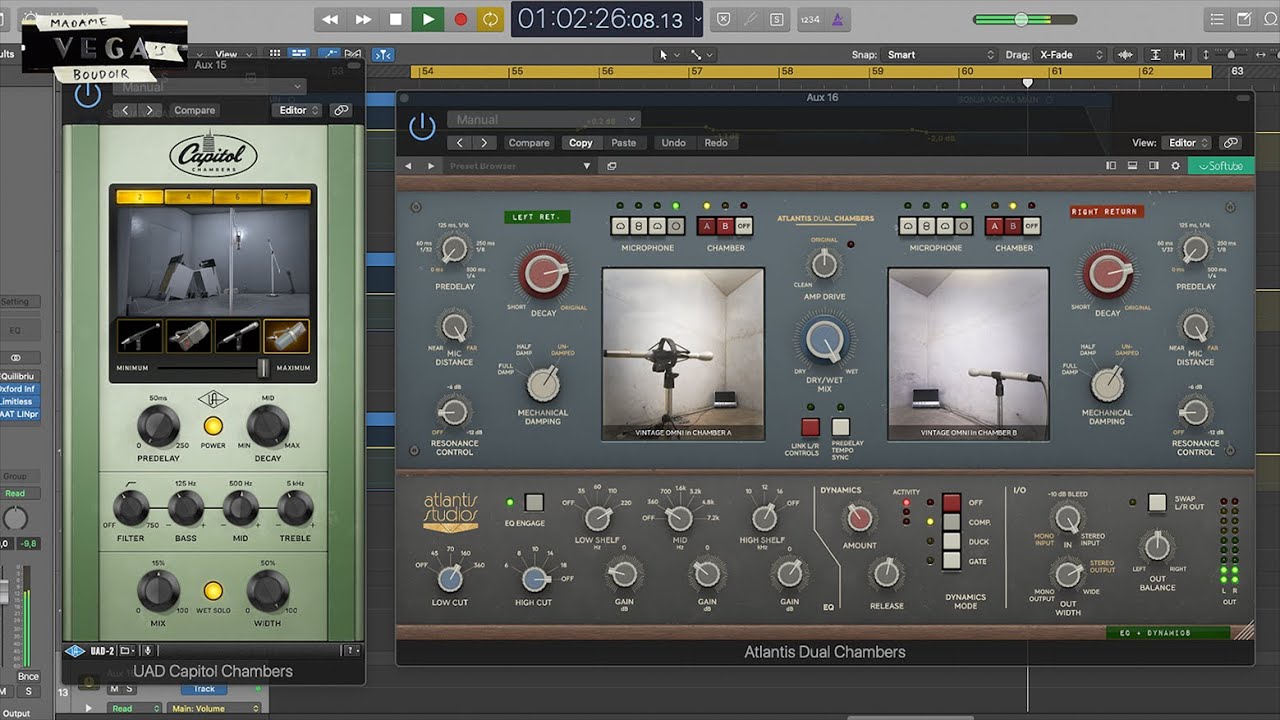This screenshot has height=720, width=1280.
Task: Select Capitol chamber tab 6
Action: (x=237, y=197)
